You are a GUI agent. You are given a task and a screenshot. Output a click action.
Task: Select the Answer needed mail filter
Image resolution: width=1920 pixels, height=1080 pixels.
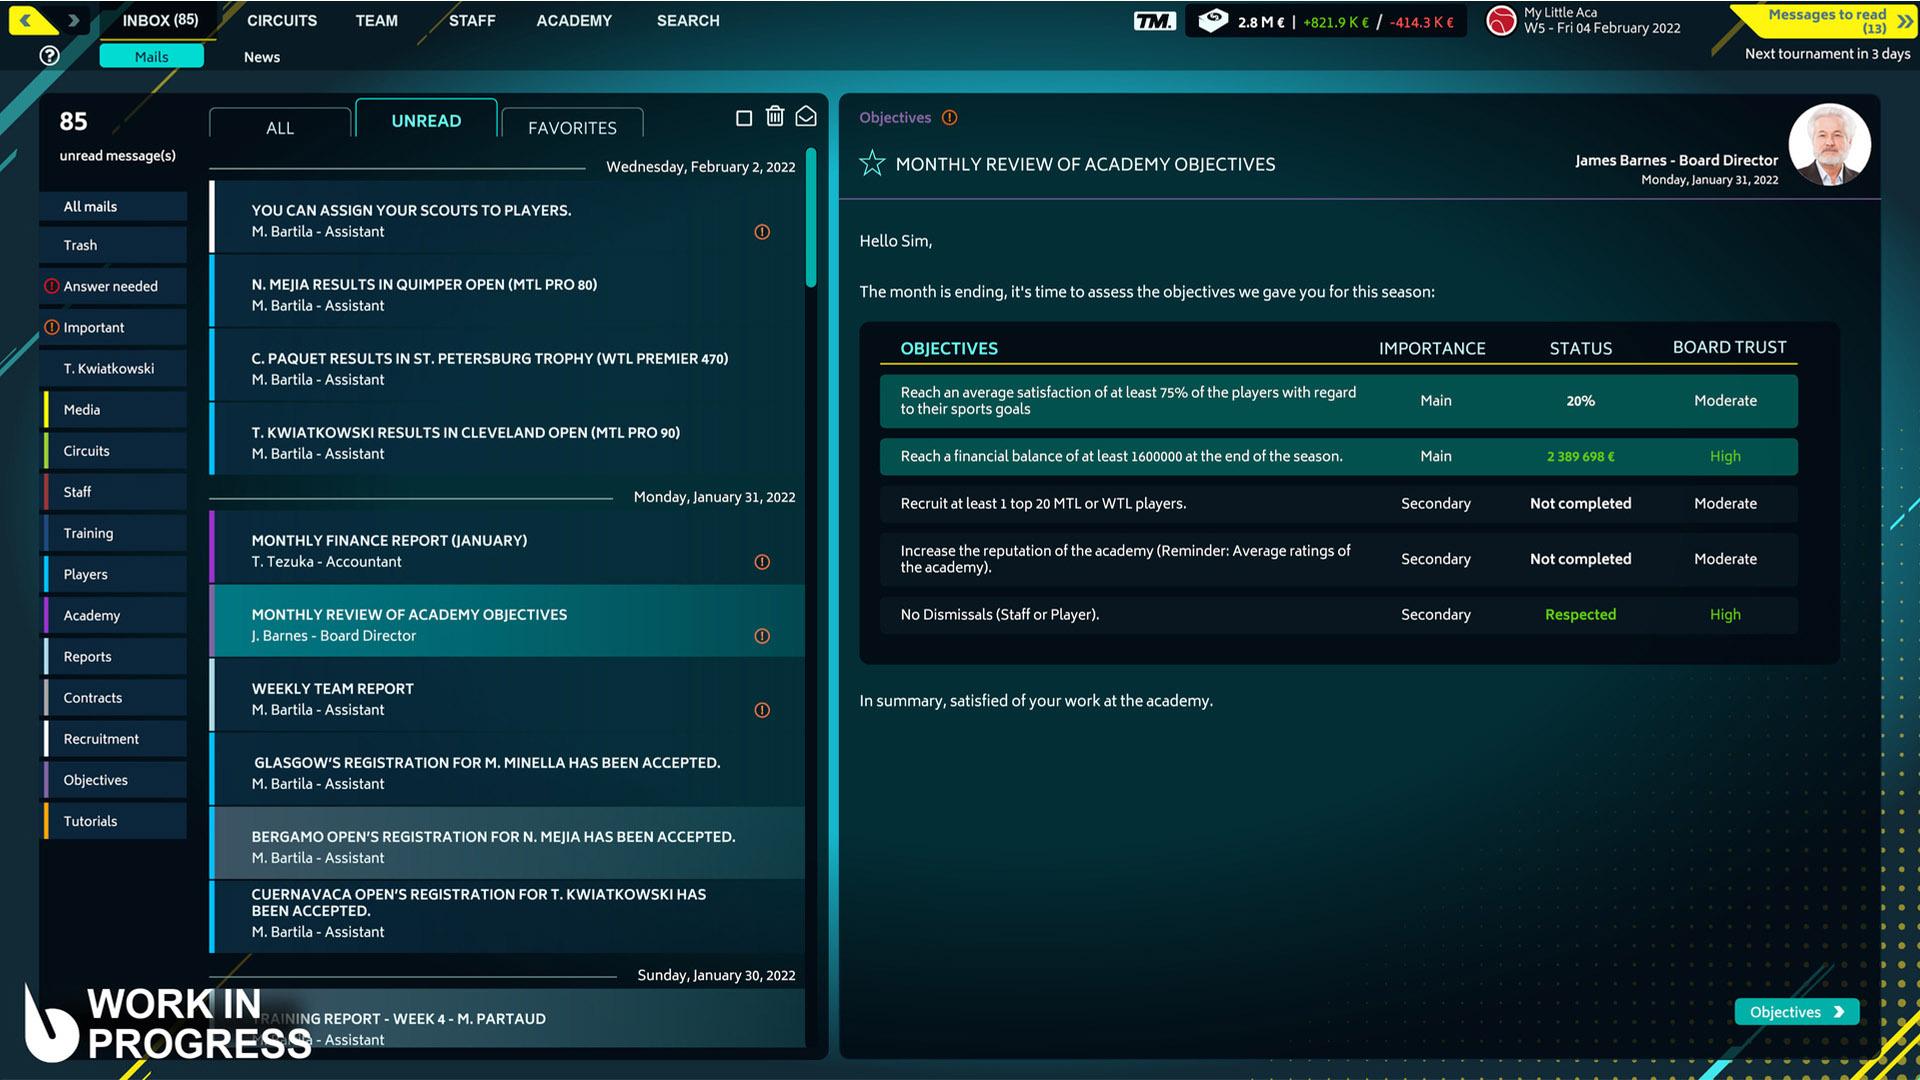point(110,286)
